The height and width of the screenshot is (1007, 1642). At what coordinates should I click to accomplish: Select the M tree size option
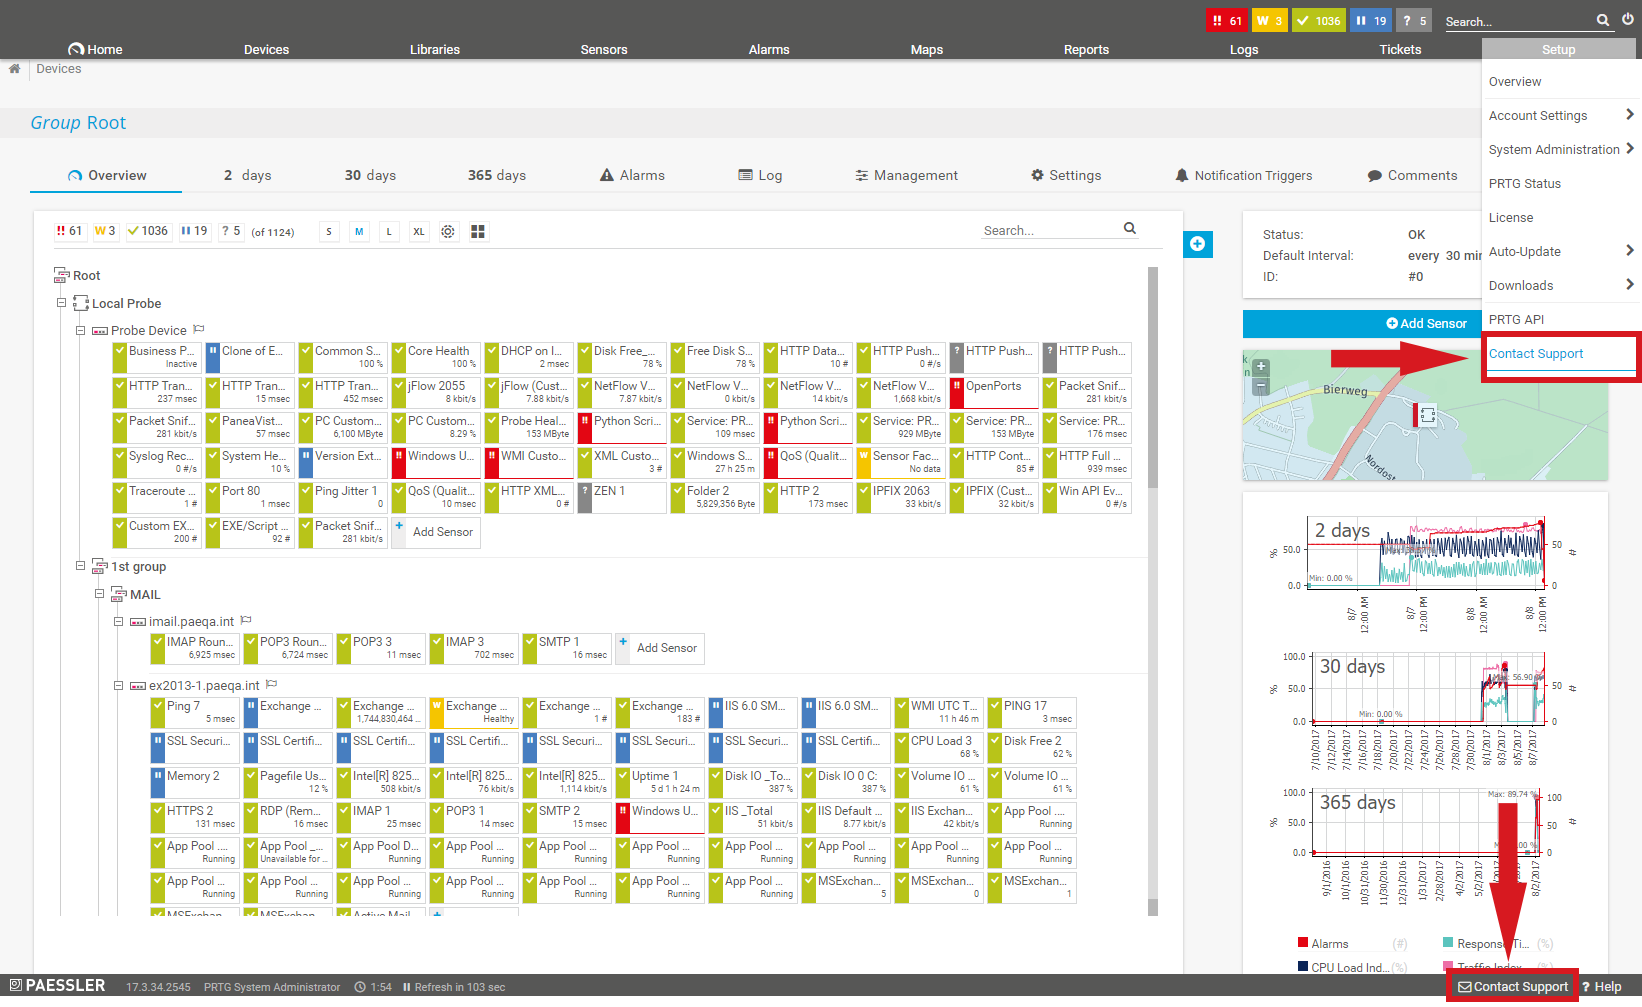click(359, 232)
